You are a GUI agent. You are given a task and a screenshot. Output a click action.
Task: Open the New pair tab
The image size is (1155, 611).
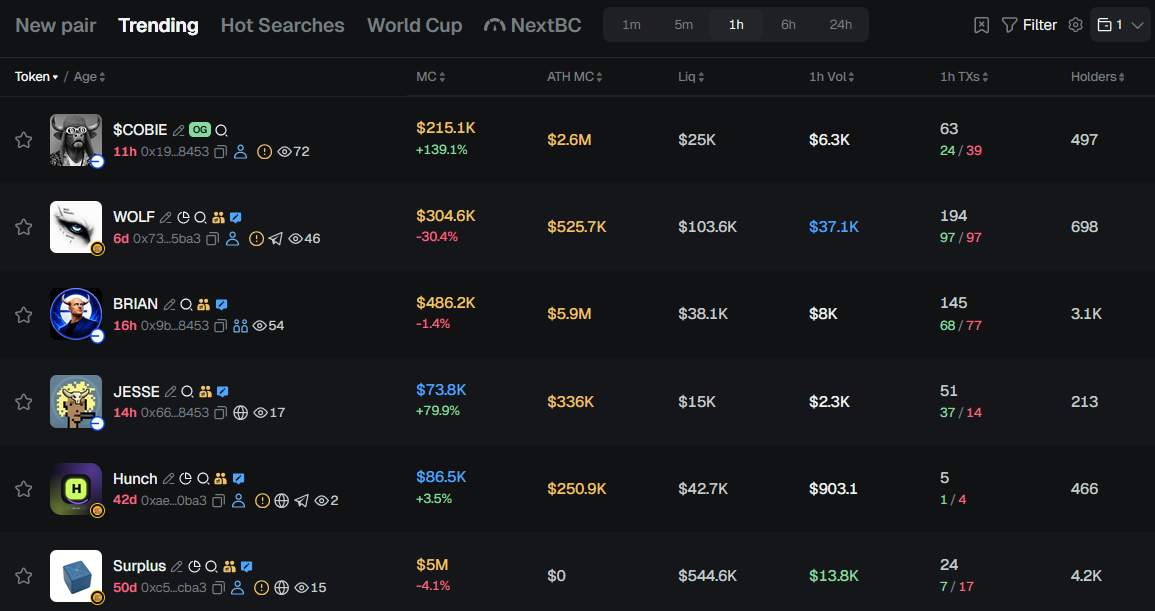pyautogui.click(x=56, y=25)
